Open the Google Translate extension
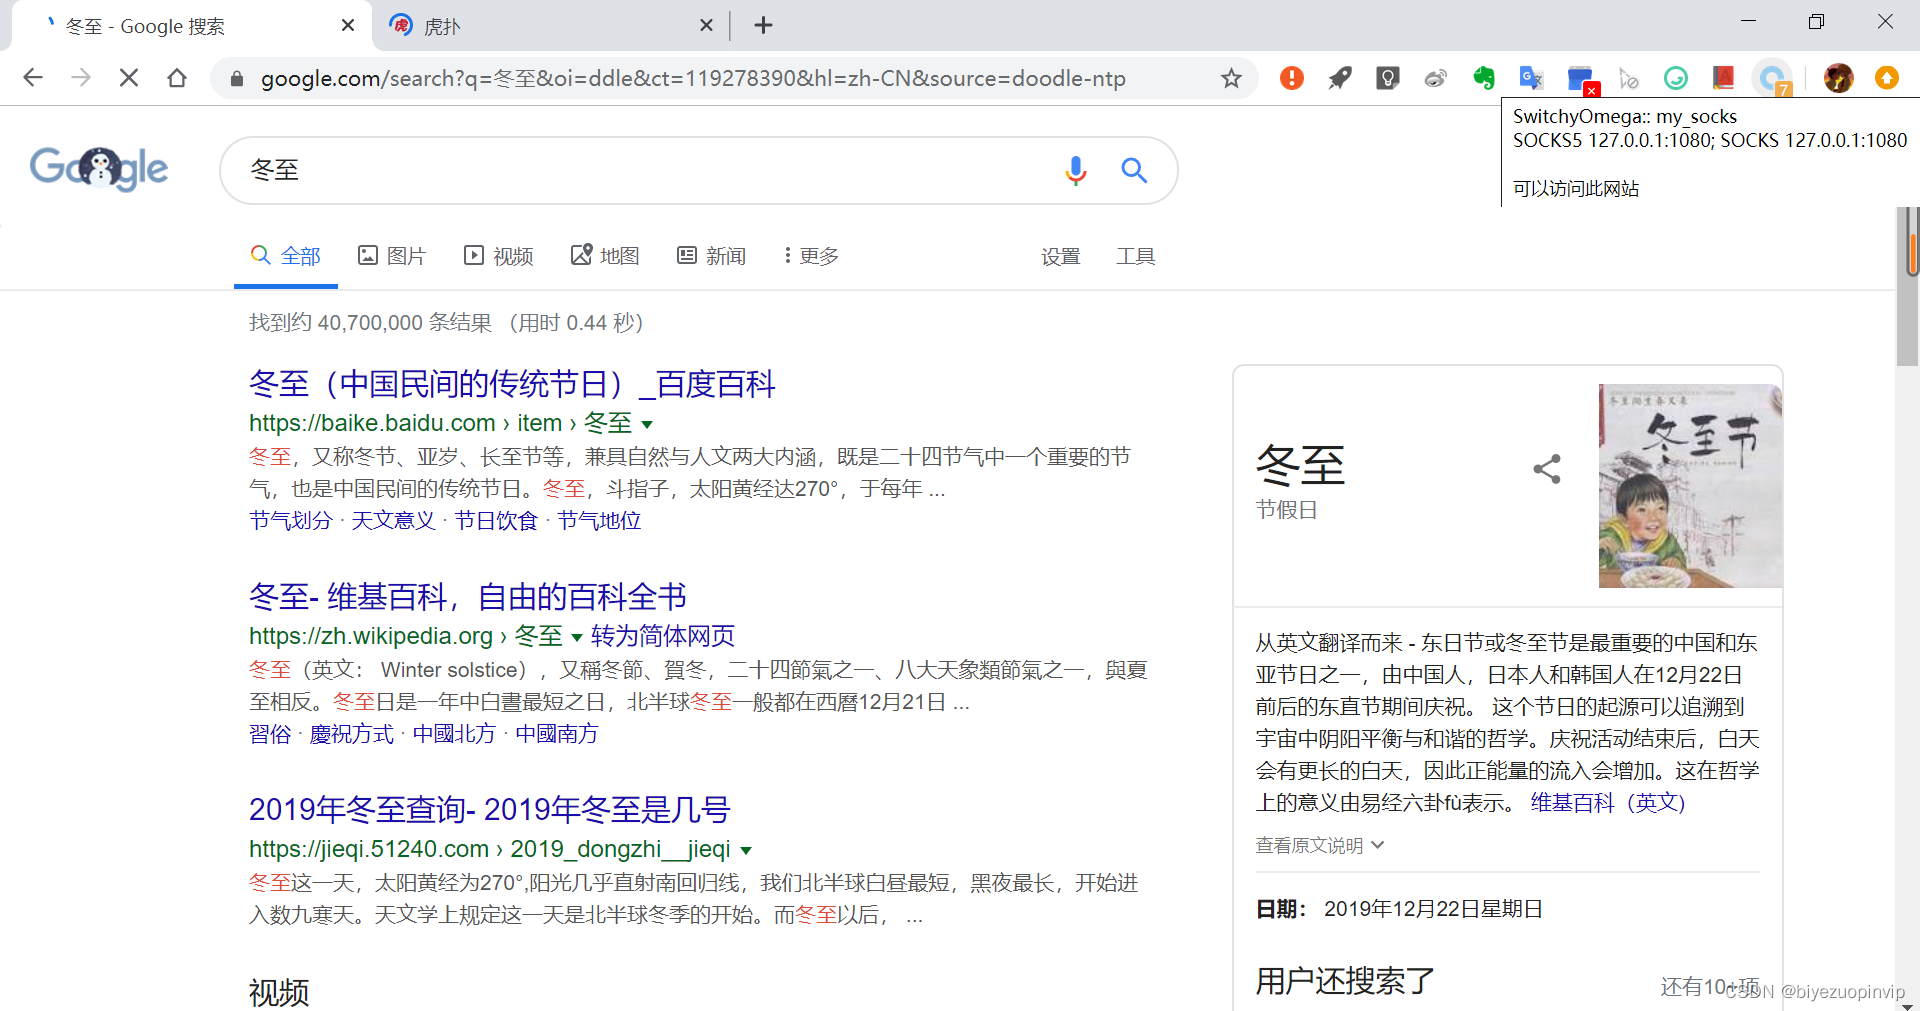 (x=1531, y=78)
